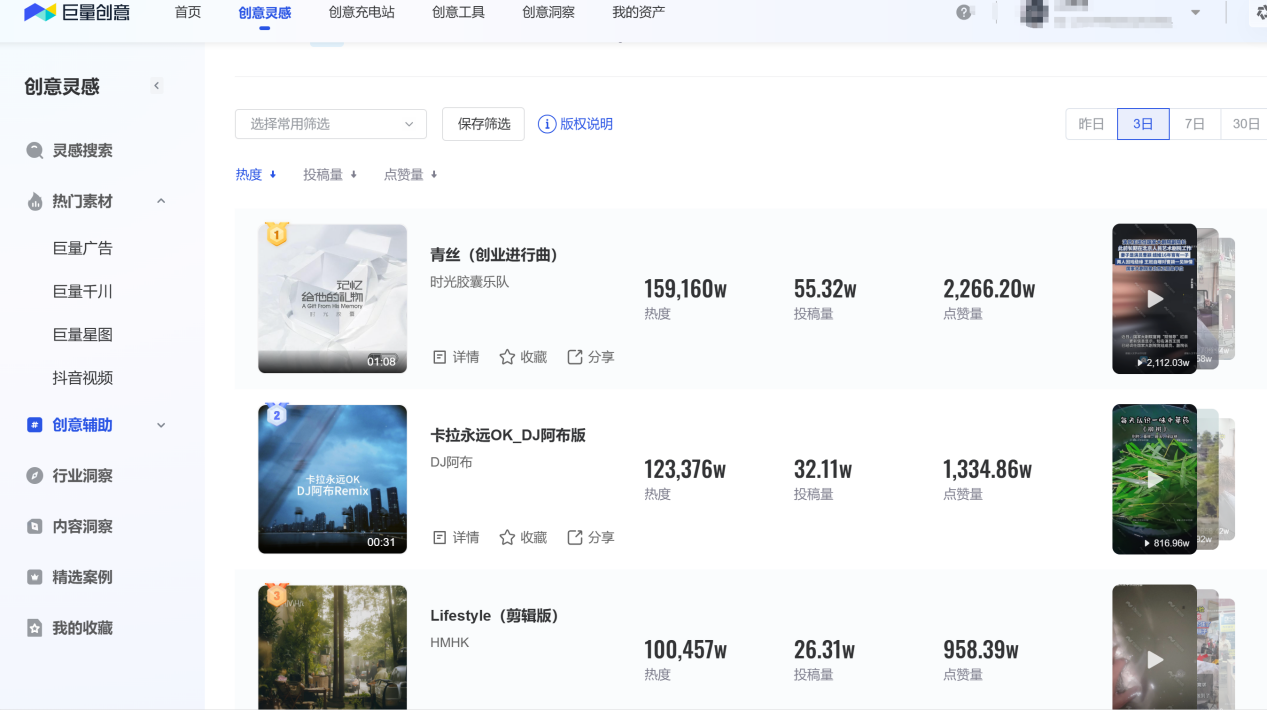Open the 创意充电站 tab
This screenshot has height=710, width=1267.
362,12
